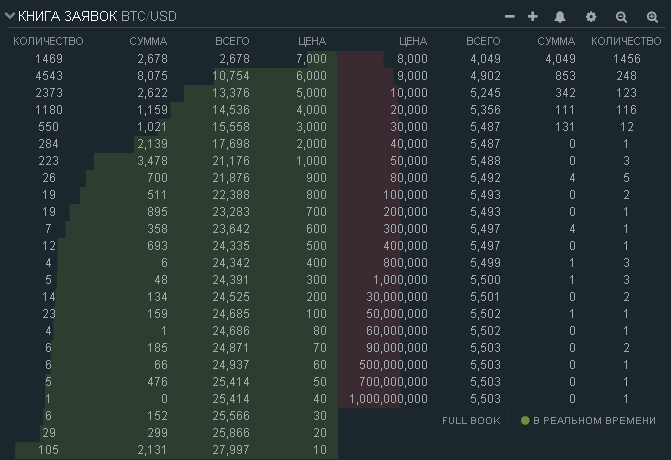Click bid total 10,754
This screenshot has height=460, width=671.
231,76
